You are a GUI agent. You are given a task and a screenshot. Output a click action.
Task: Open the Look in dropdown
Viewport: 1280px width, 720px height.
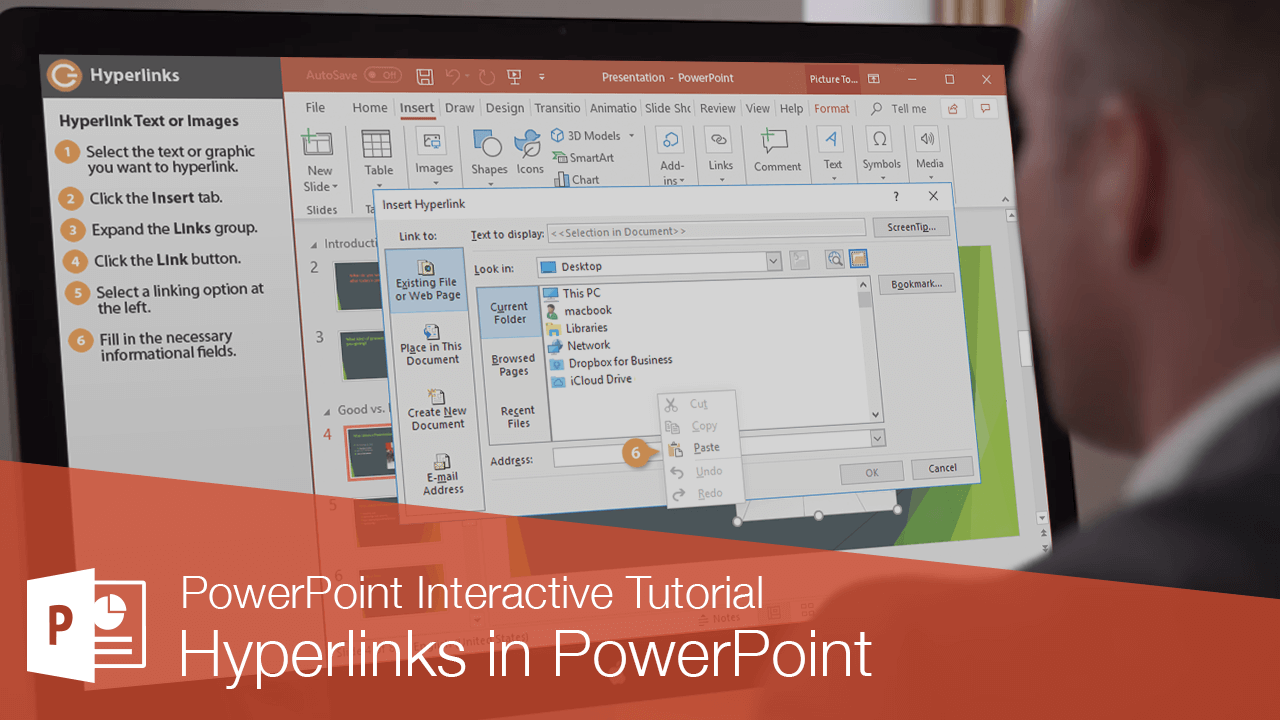coord(774,260)
